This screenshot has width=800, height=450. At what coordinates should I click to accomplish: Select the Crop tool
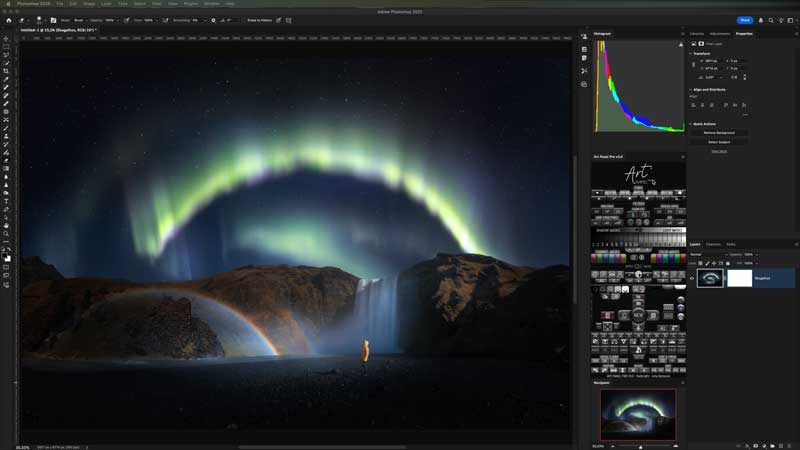click(6, 71)
